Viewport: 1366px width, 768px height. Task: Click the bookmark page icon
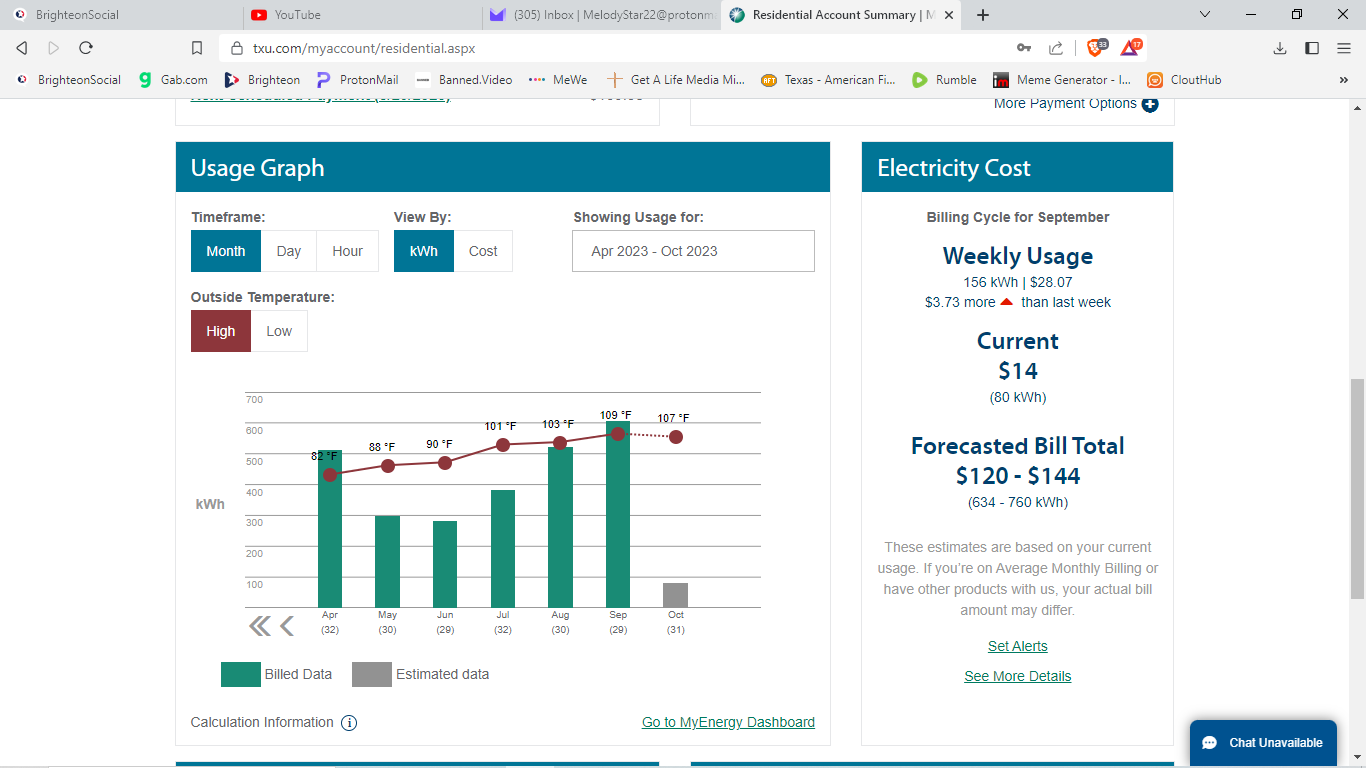click(197, 48)
